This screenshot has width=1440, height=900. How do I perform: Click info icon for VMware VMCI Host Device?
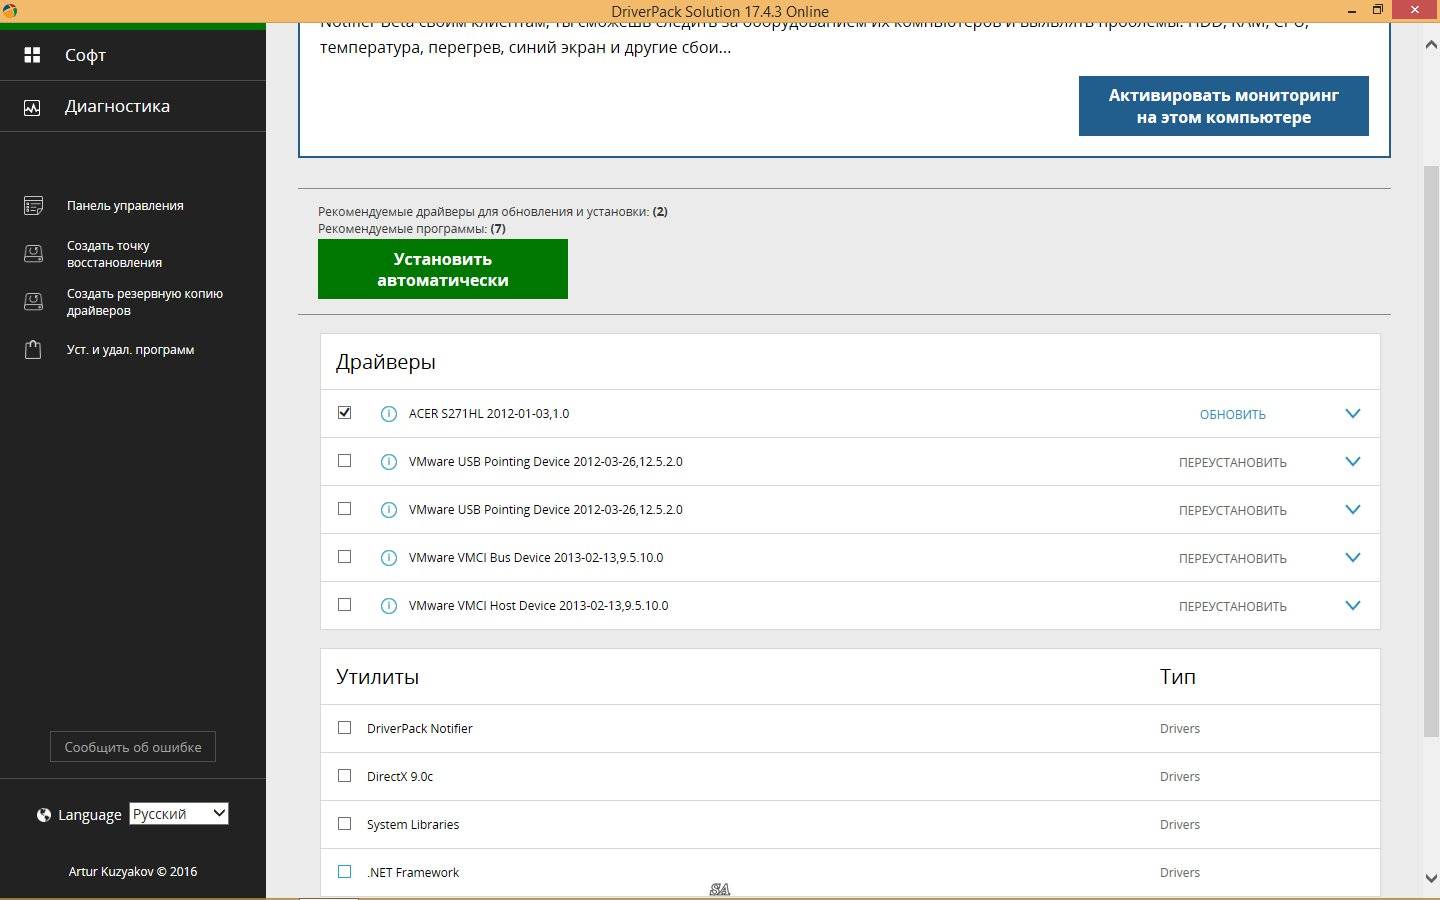tap(389, 606)
